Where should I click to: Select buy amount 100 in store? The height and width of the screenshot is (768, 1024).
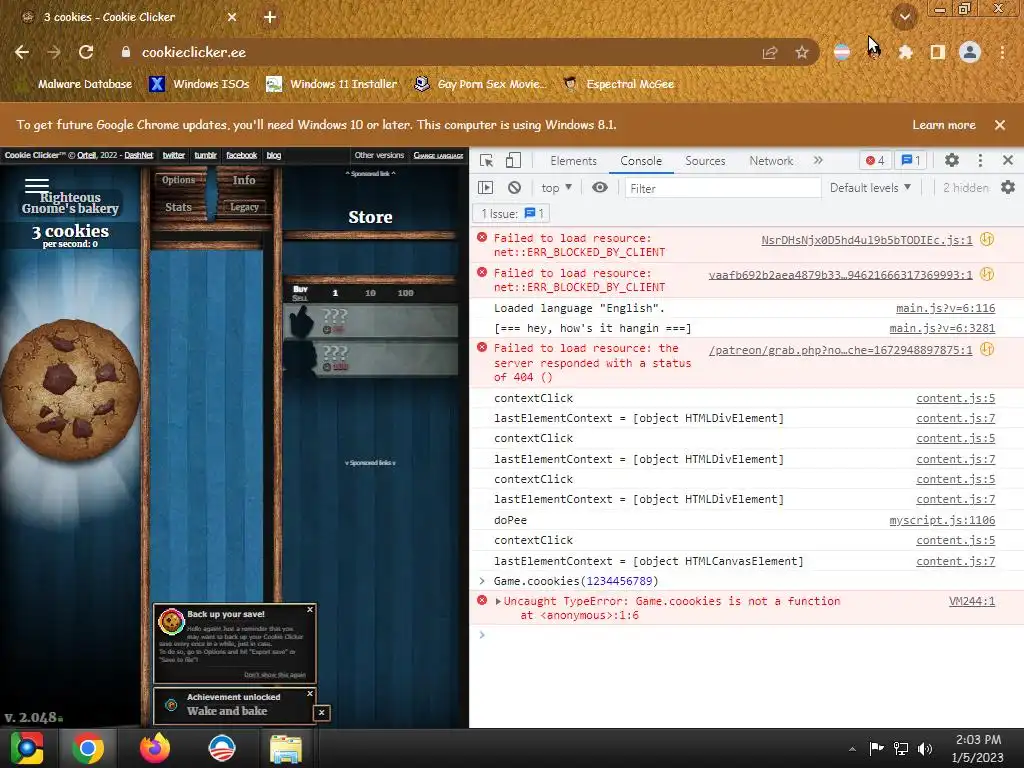pyautogui.click(x=406, y=293)
